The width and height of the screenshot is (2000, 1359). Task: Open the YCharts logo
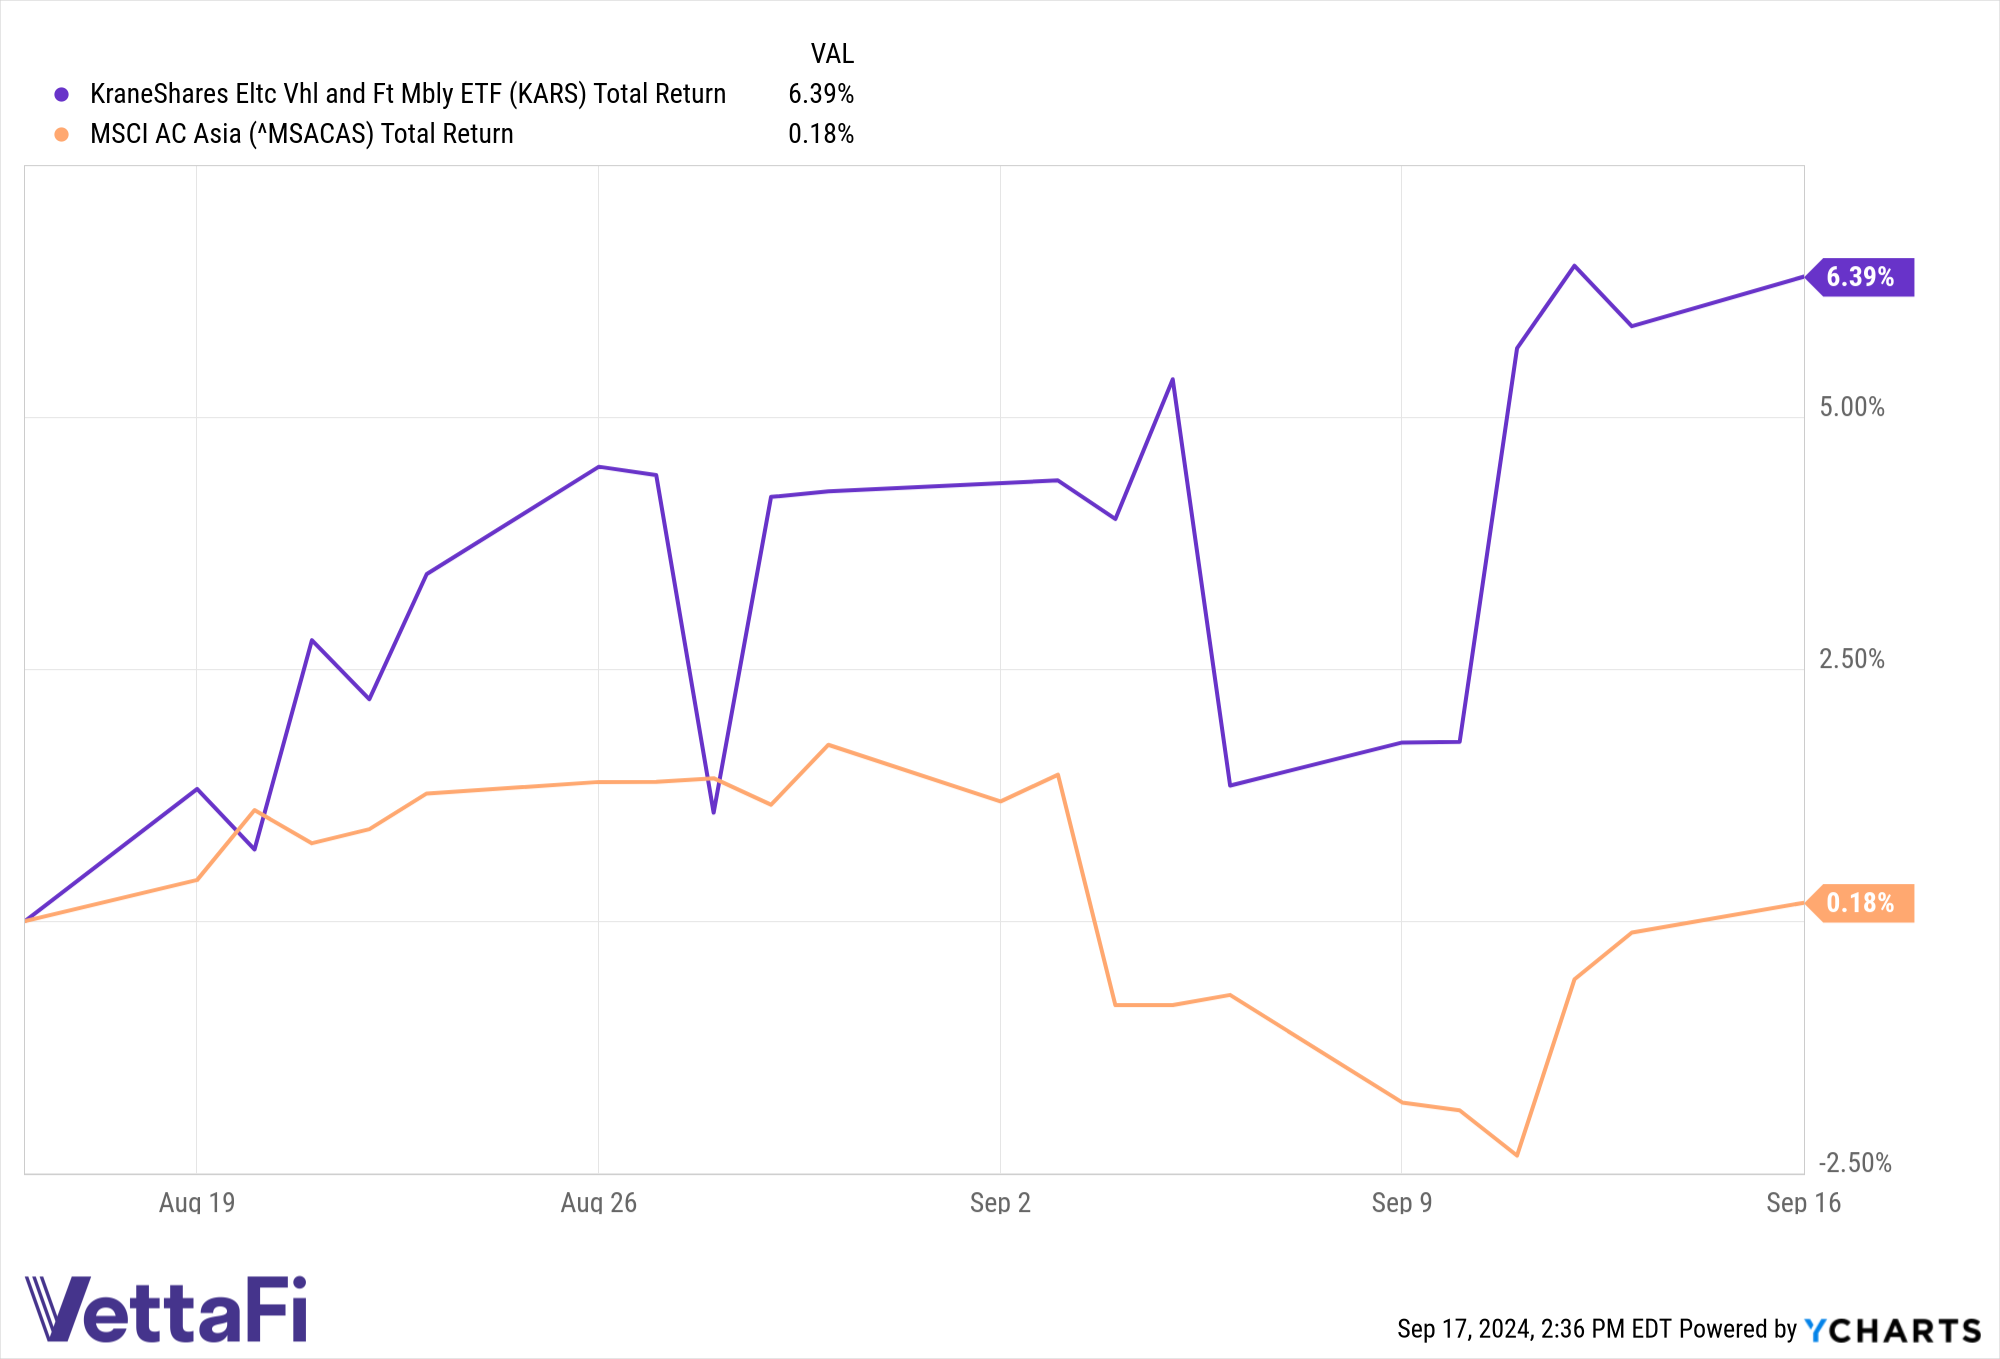click(1892, 1330)
